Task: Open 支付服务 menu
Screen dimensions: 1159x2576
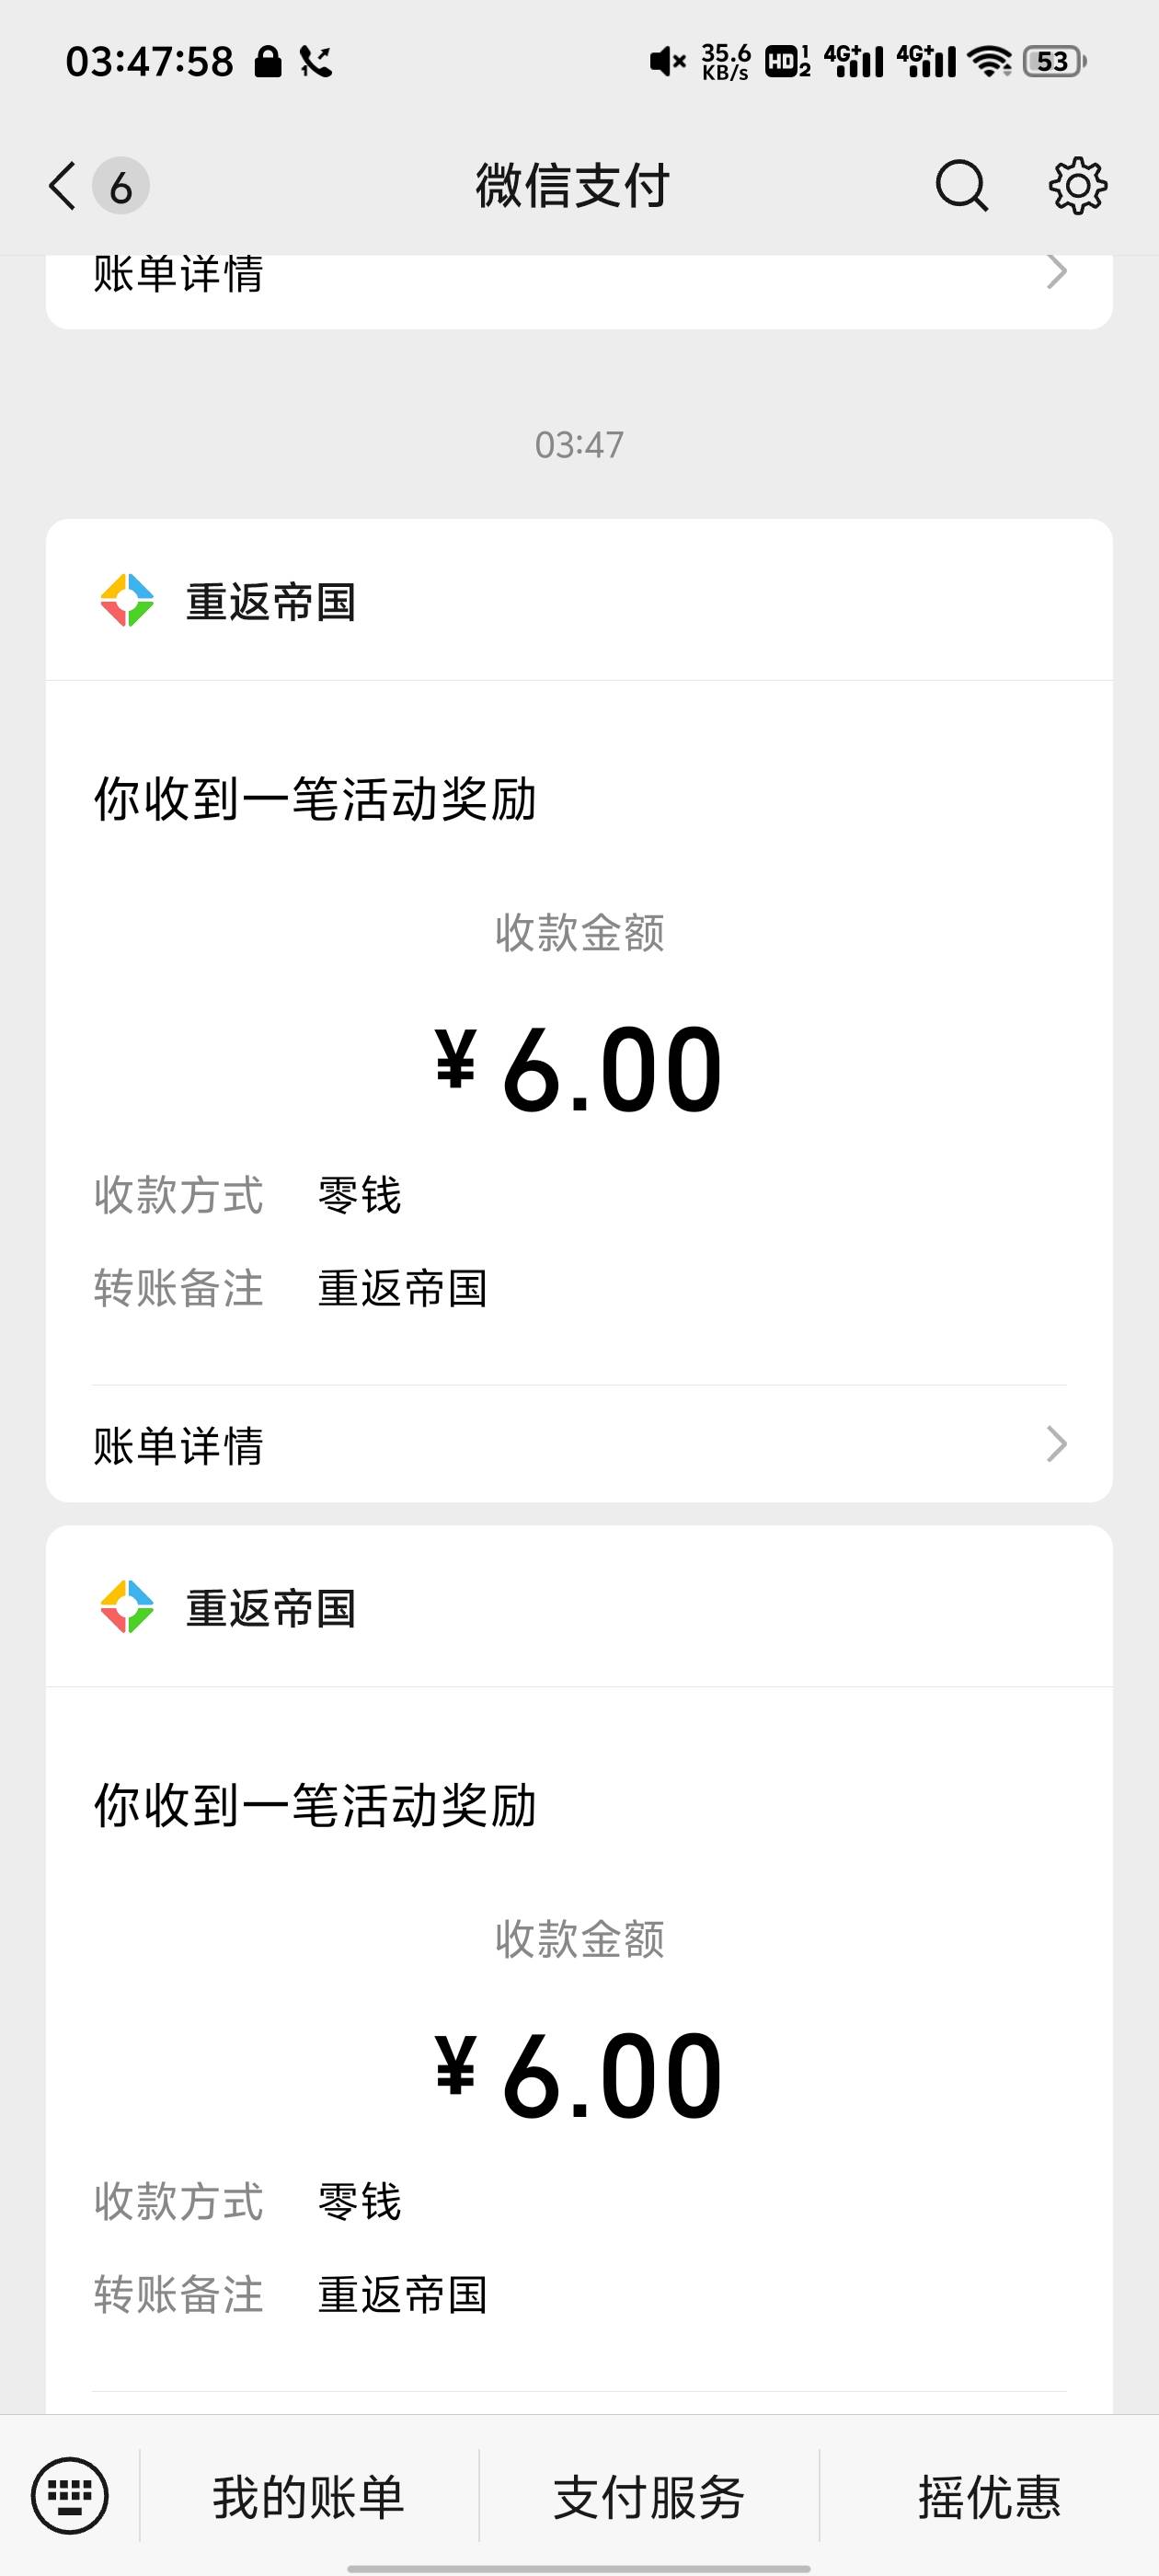Action: pos(649,2497)
